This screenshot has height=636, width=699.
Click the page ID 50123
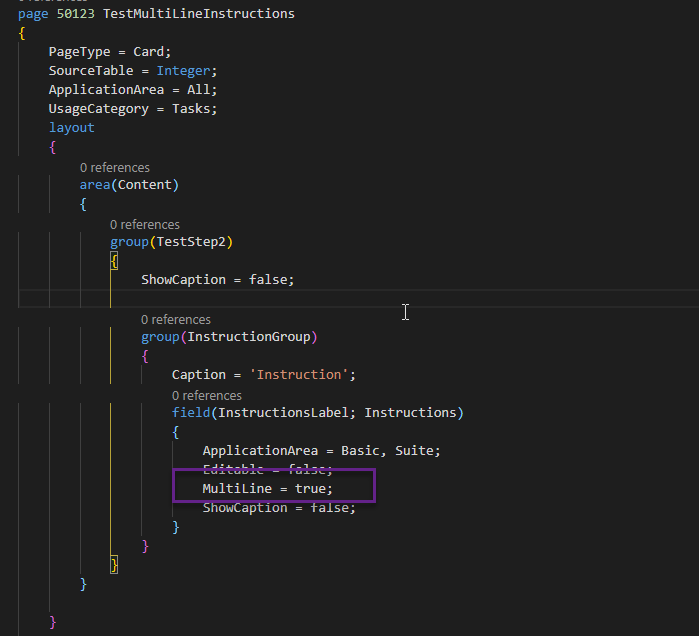click(76, 15)
